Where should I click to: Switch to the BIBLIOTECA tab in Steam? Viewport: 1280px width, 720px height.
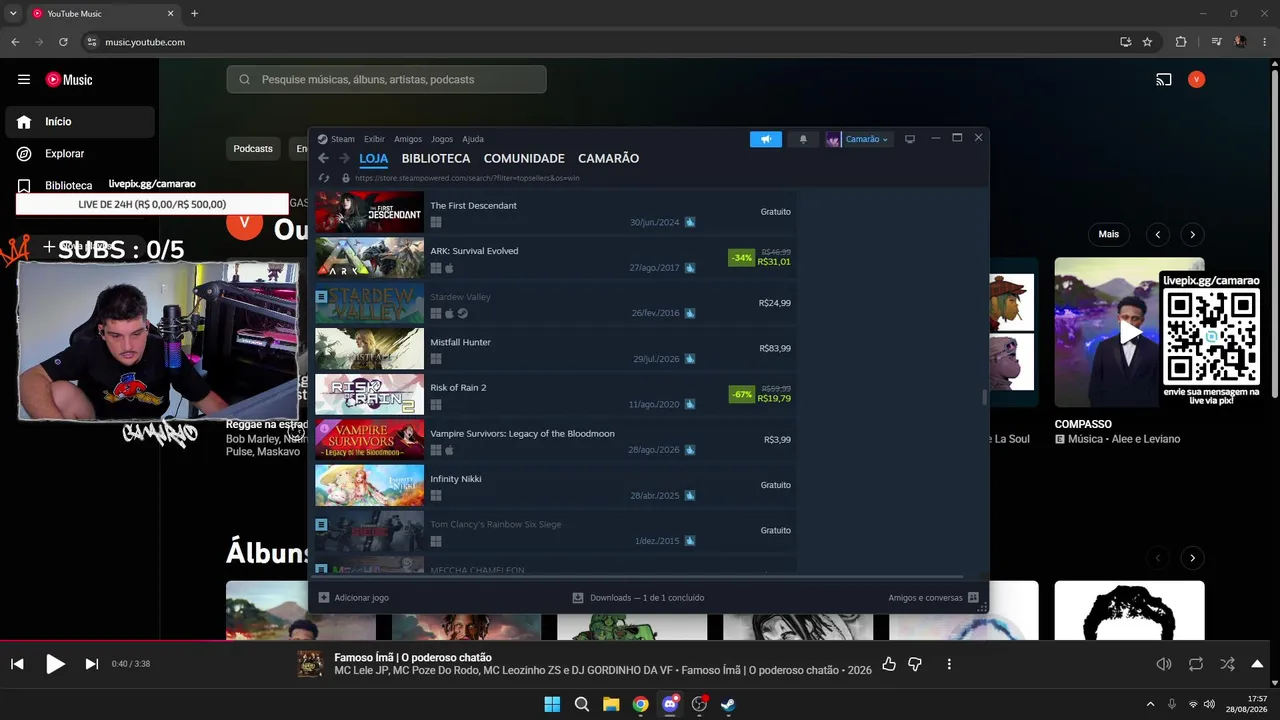(436, 158)
